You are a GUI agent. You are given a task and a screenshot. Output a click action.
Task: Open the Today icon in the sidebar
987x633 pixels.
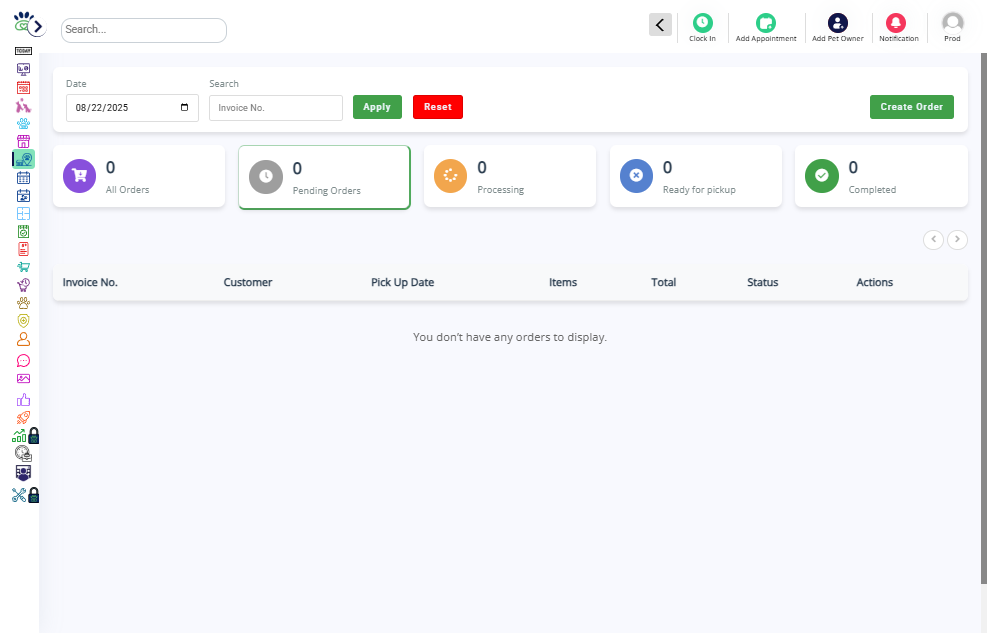point(23,51)
